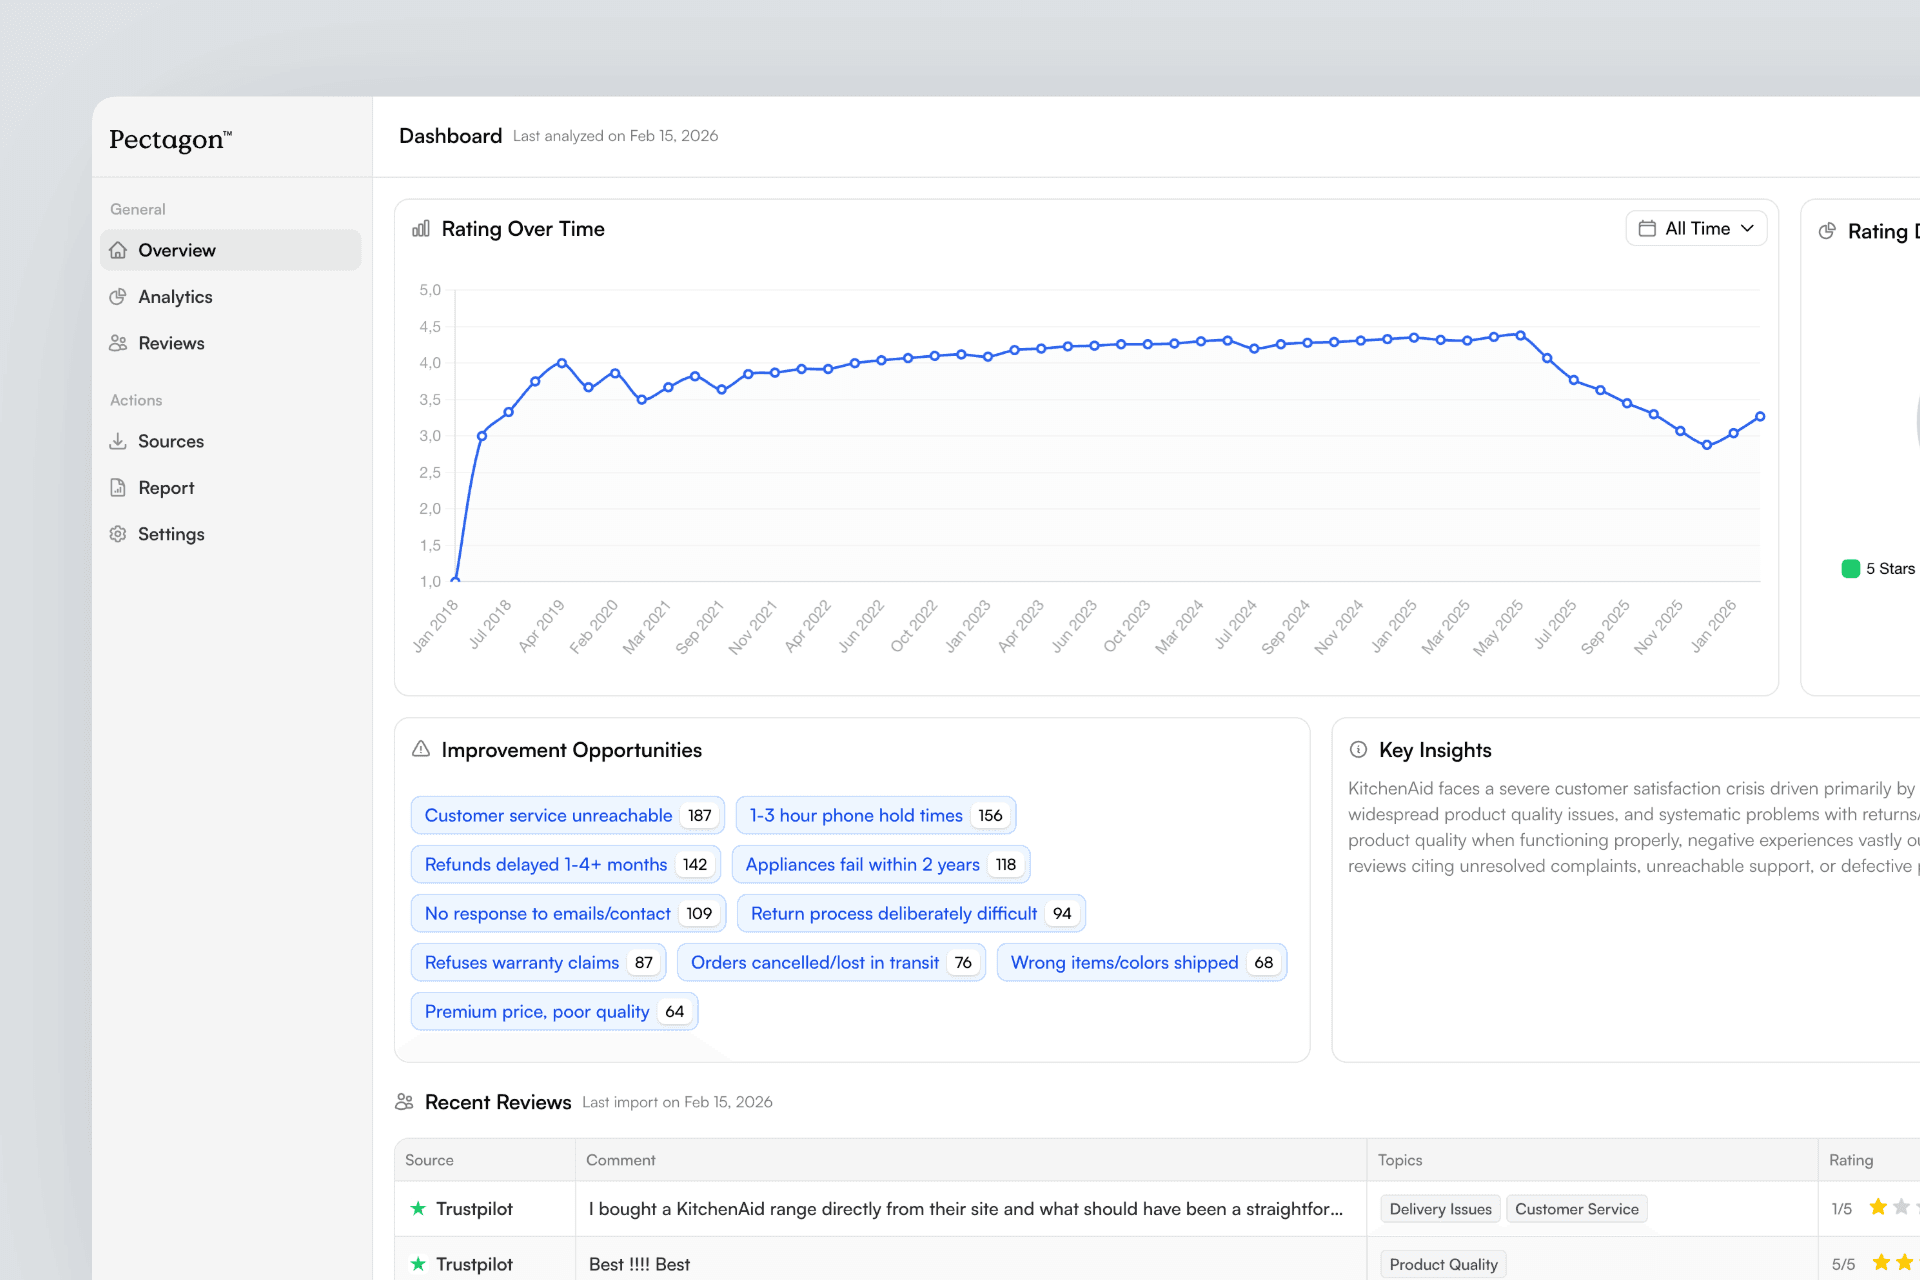Open the All Time date range dropdown
This screenshot has height=1280, width=1920.
pyautogui.click(x=1696, y=228)
